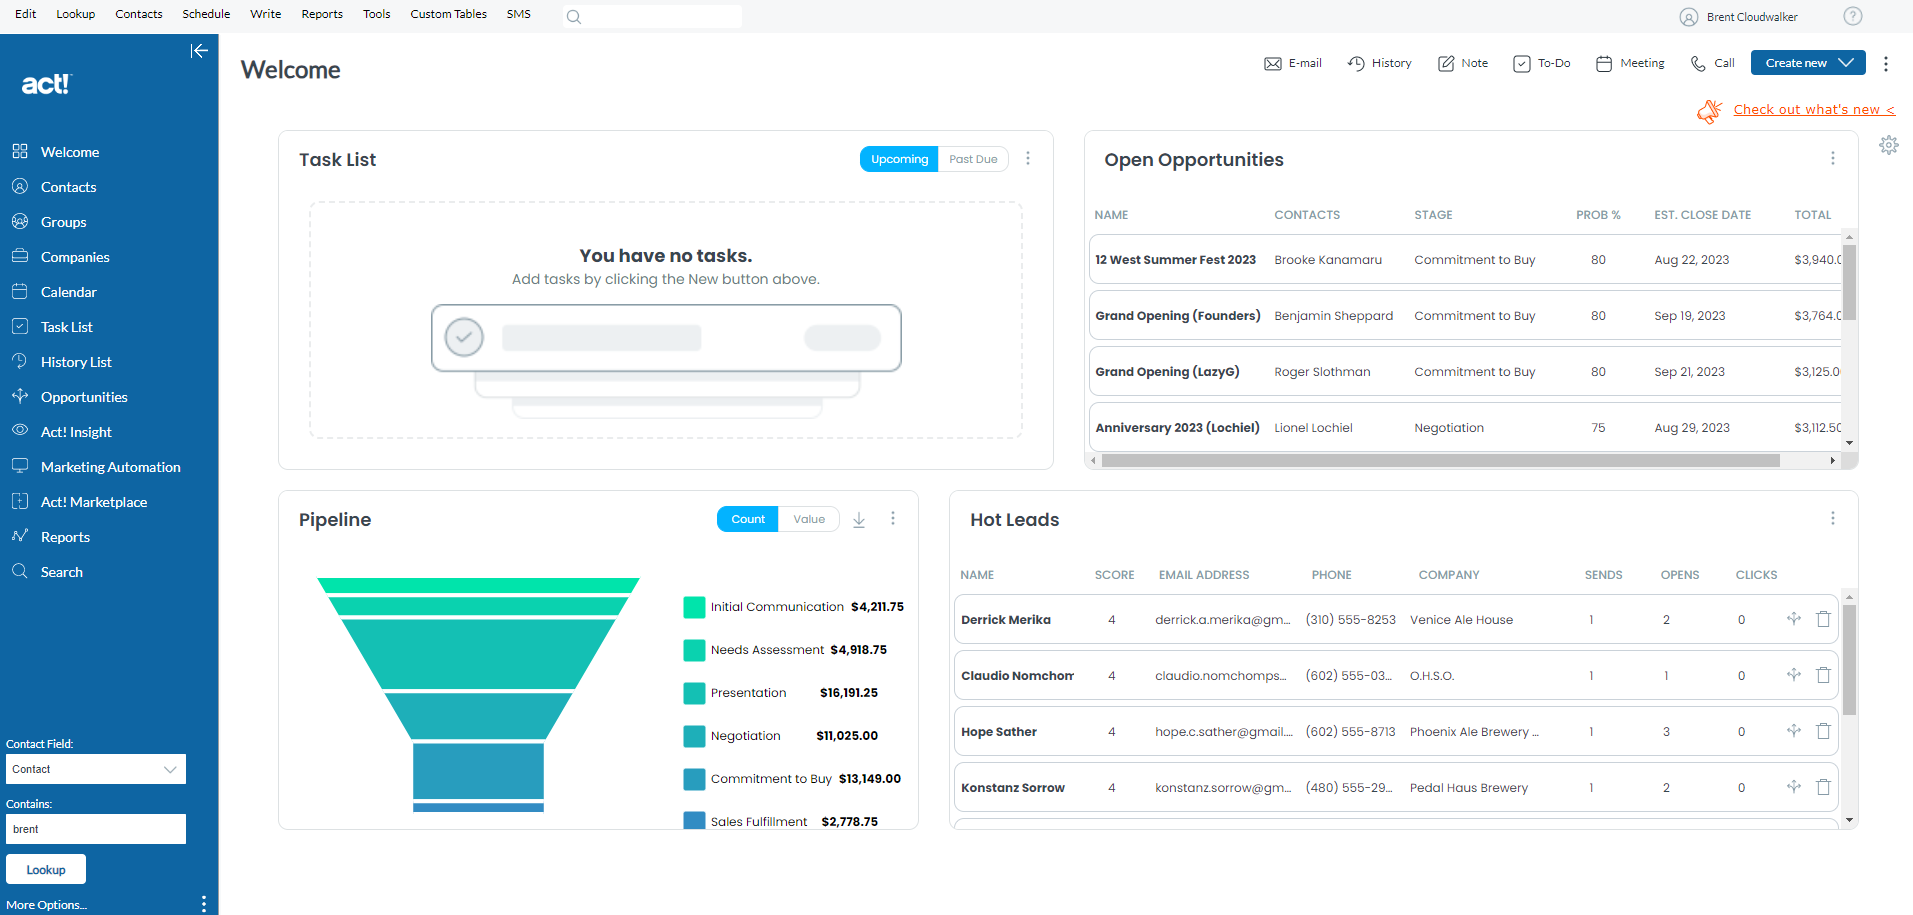The width and height of the screenshot is (1913, 915).
Task: Open Opportunities from the sidebar
Action: pyautogui.click(x=84, y=397)
